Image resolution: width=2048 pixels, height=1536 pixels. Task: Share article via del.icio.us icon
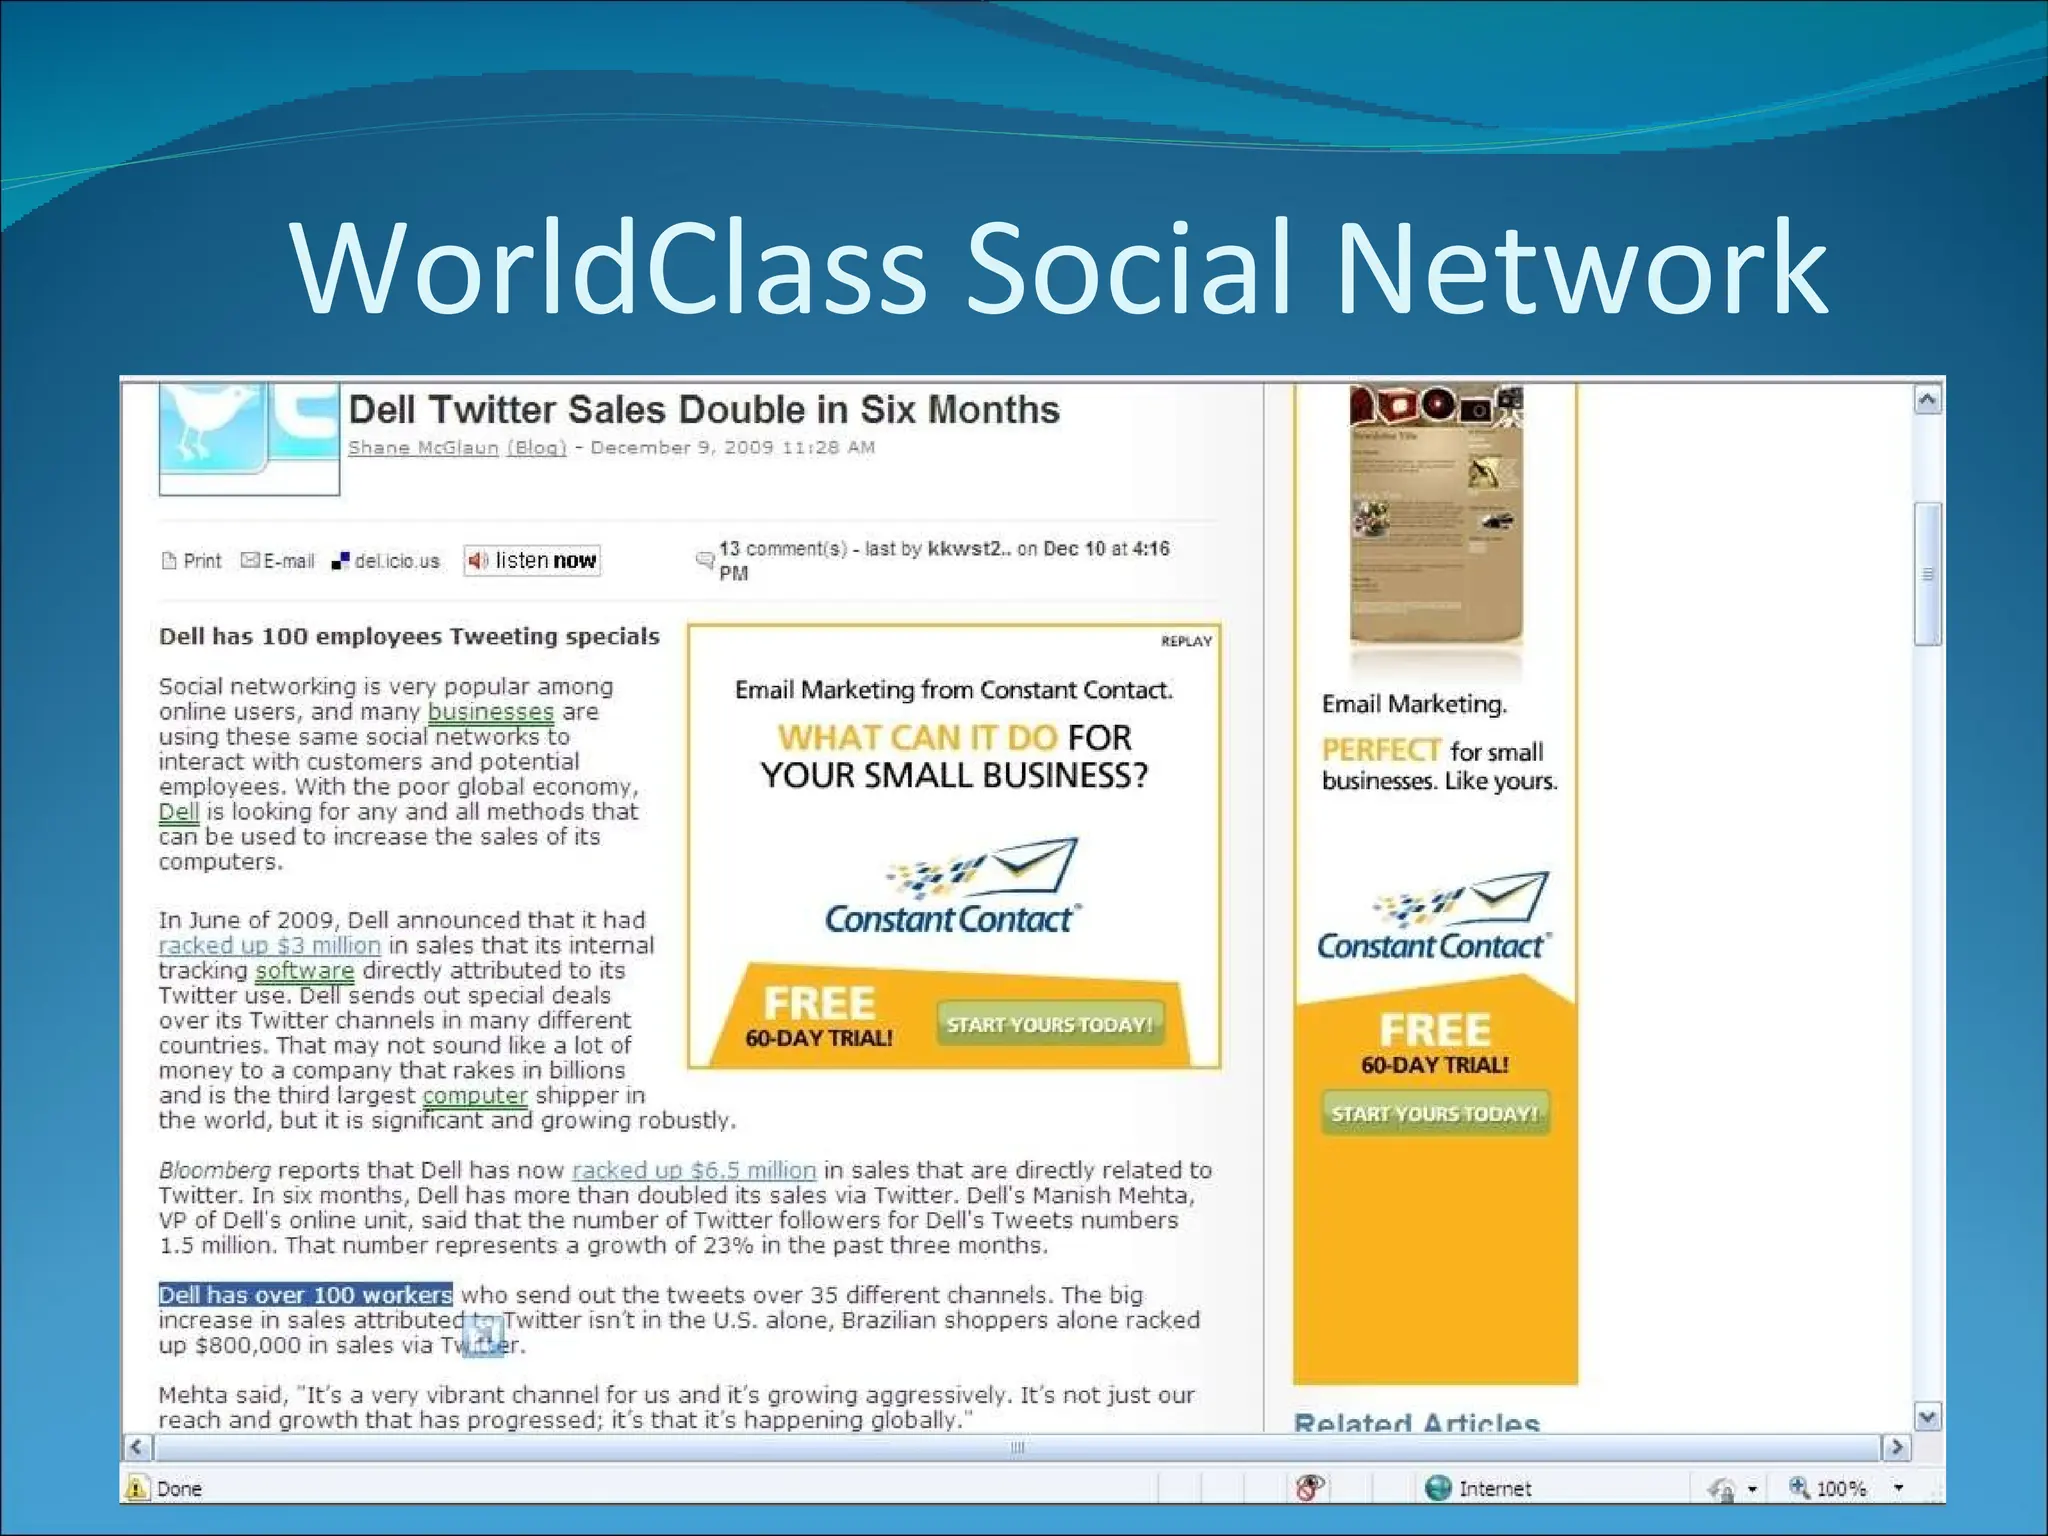[340, 561]
